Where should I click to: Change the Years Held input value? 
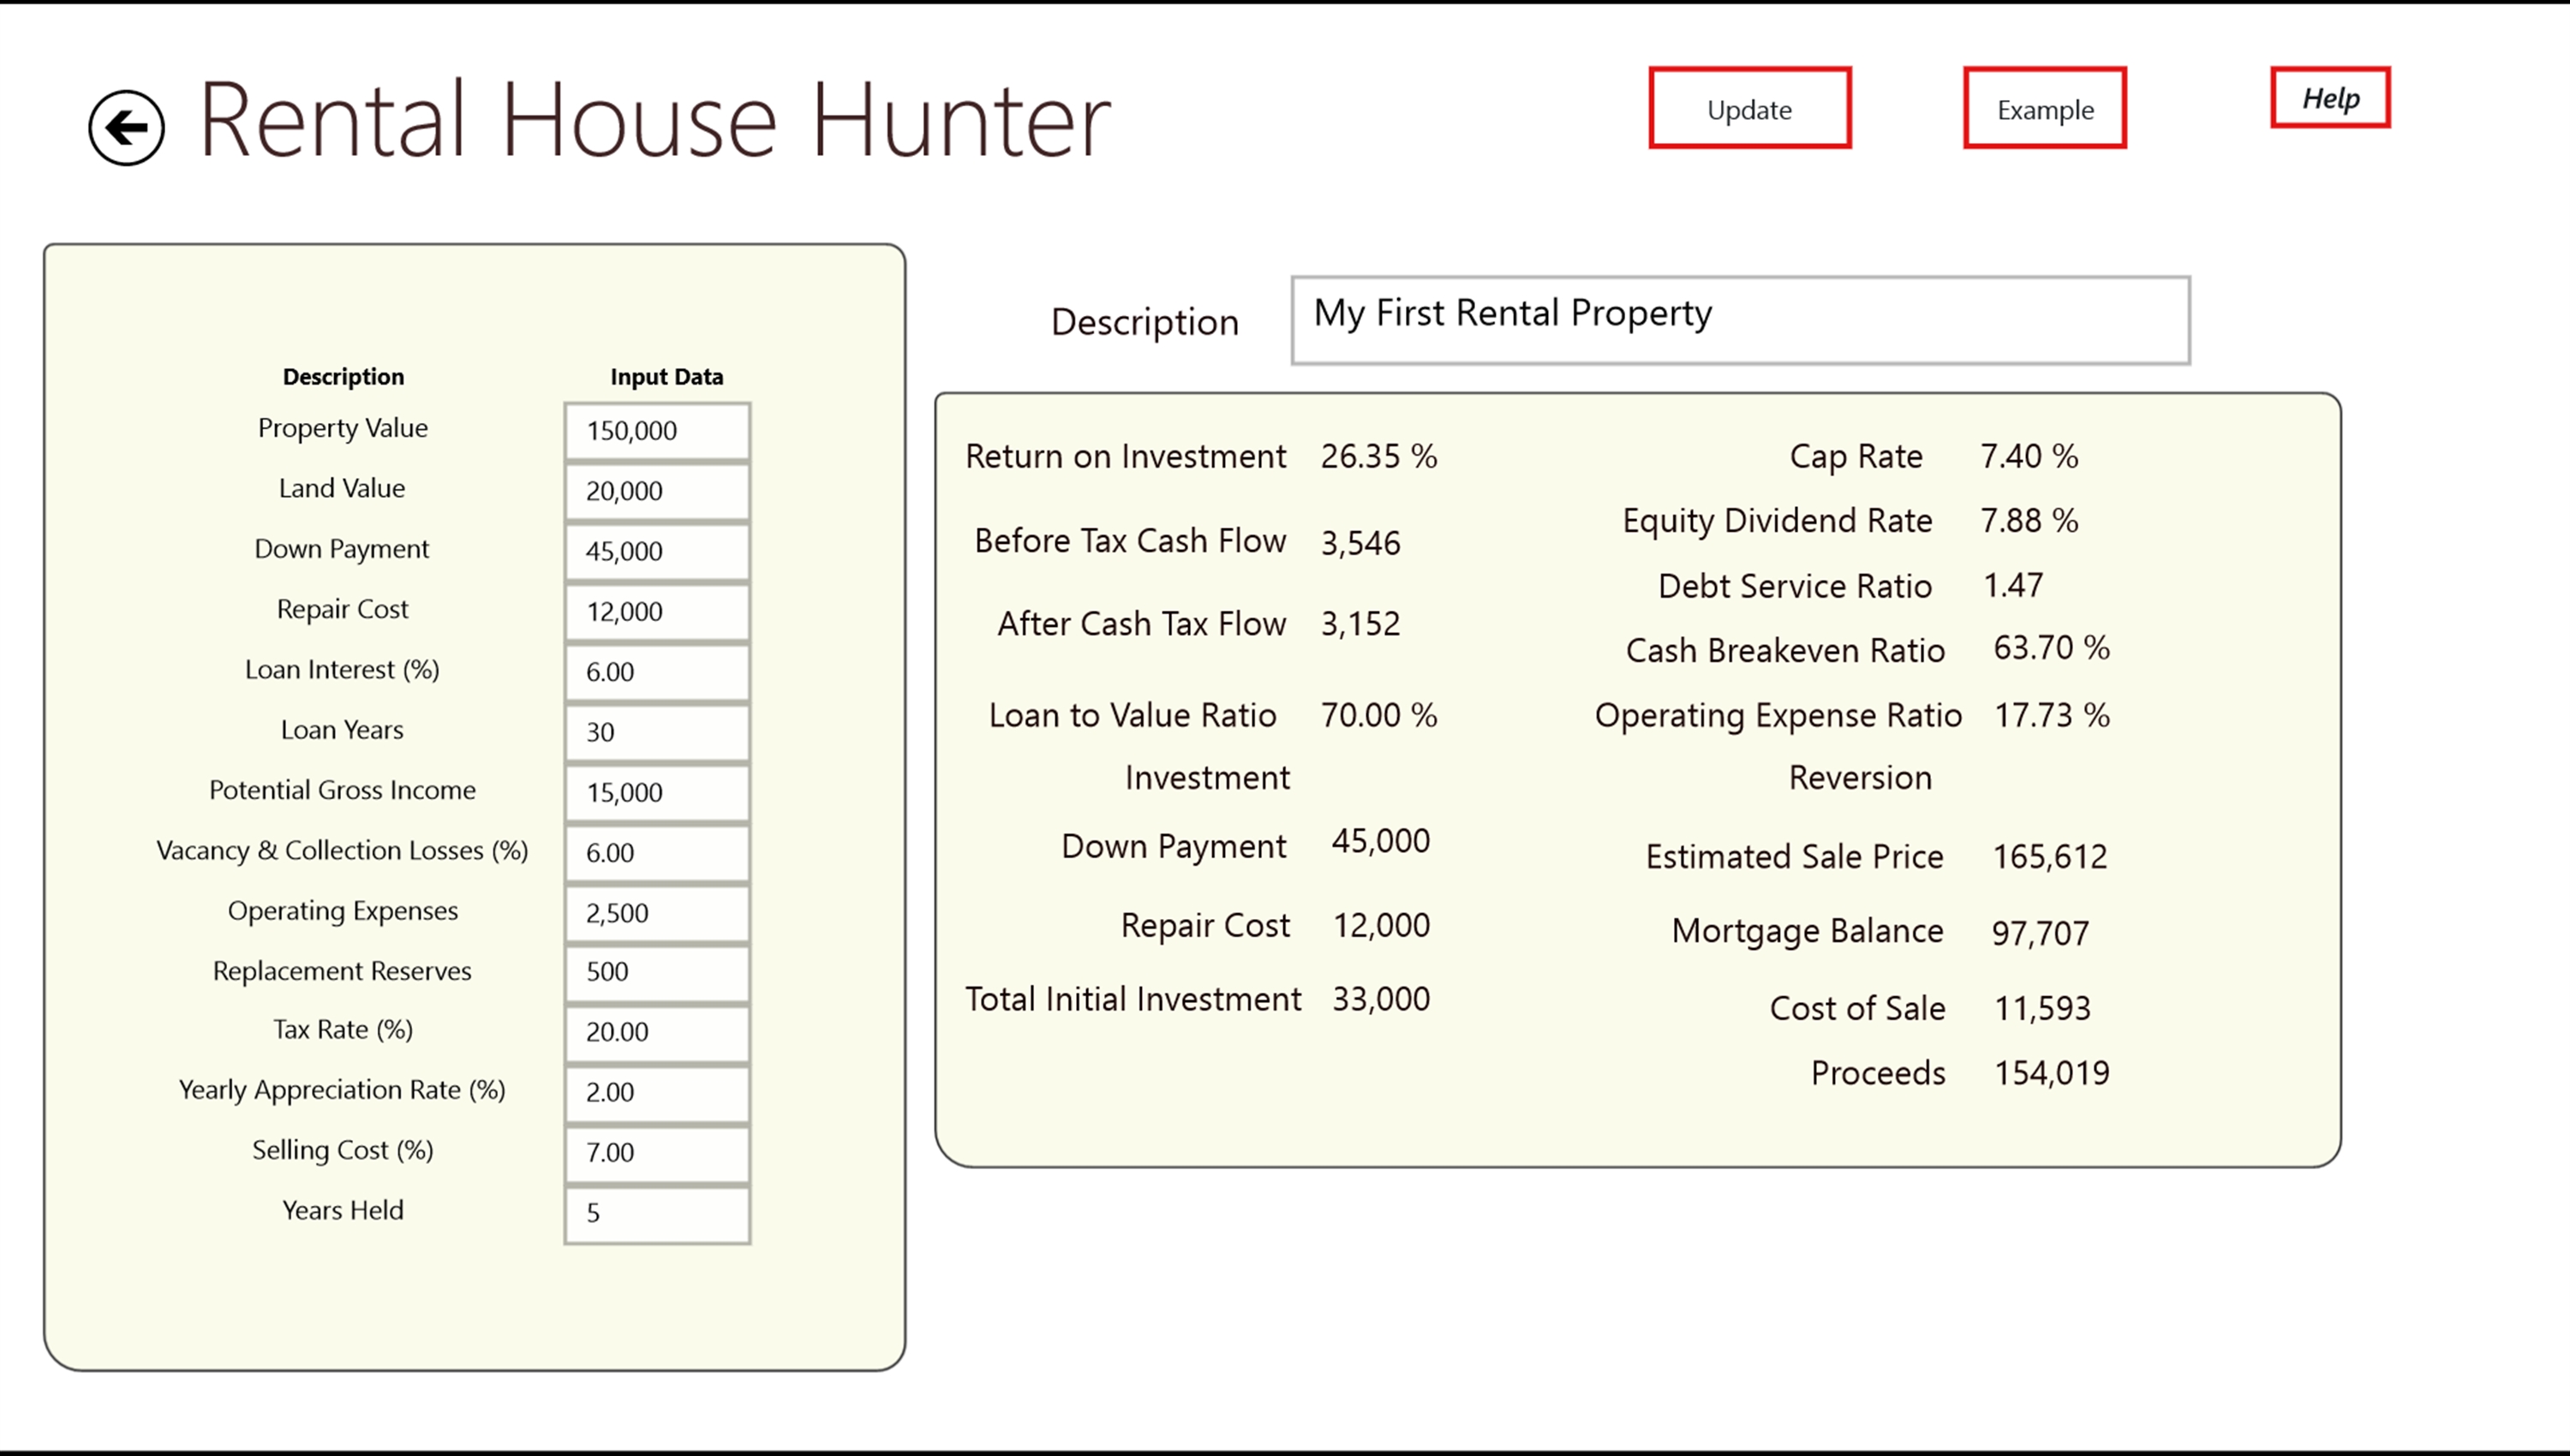tap(657, 1213)
